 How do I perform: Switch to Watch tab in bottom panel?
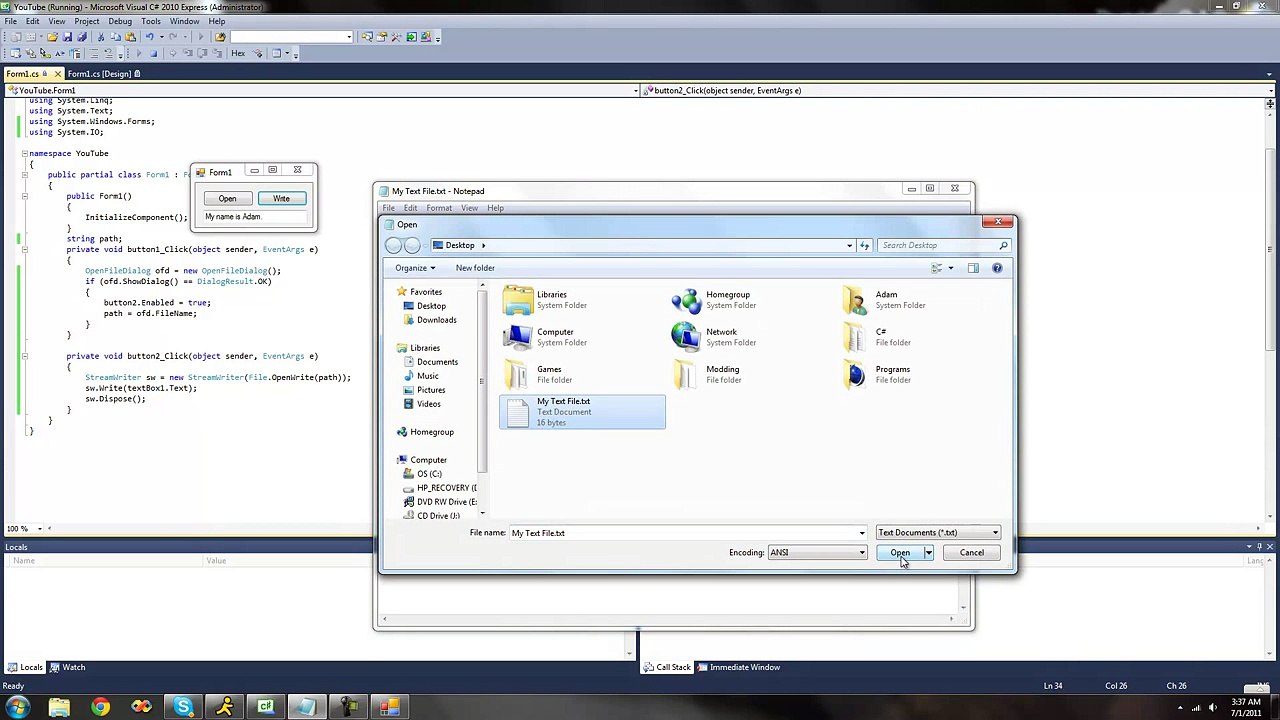coord(68,667)
